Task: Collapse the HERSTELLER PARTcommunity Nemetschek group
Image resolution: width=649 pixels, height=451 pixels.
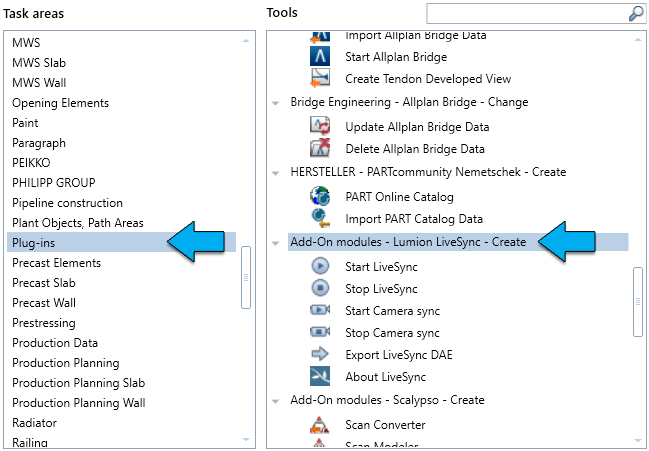Action: coord(276,173)
